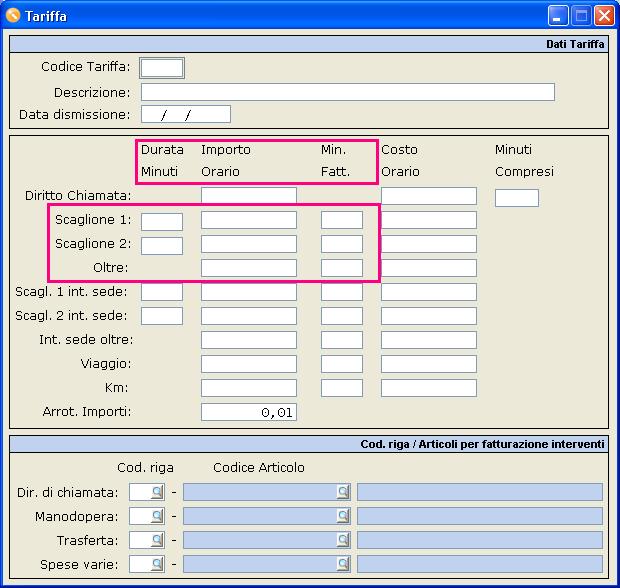Image resolution: width=620 pixels, height=588 pixels.
Task: Open Codice Articolo lookup for Dir. di chiamata
Action: coord(343,492)
